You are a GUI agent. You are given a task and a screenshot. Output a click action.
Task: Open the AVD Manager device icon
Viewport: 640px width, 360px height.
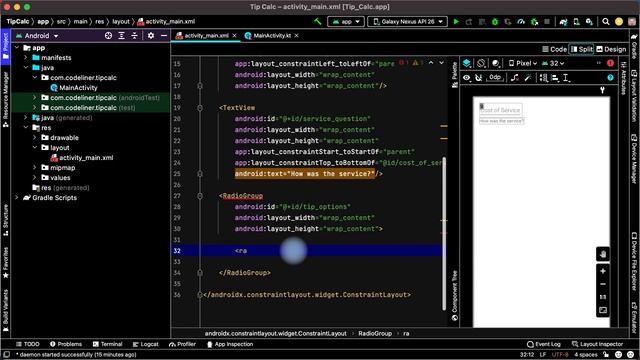click(576, 22)
